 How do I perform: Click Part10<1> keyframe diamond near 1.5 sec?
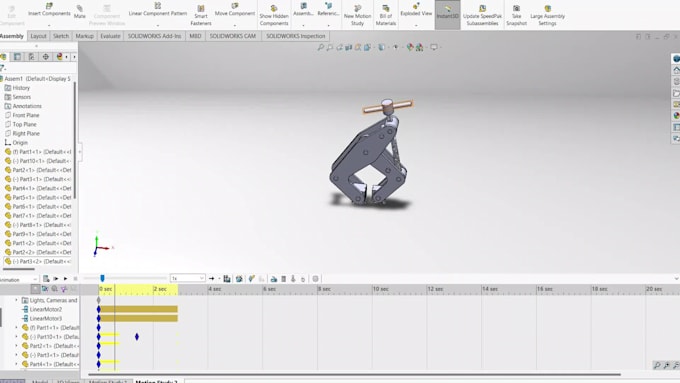coord(137,337)
